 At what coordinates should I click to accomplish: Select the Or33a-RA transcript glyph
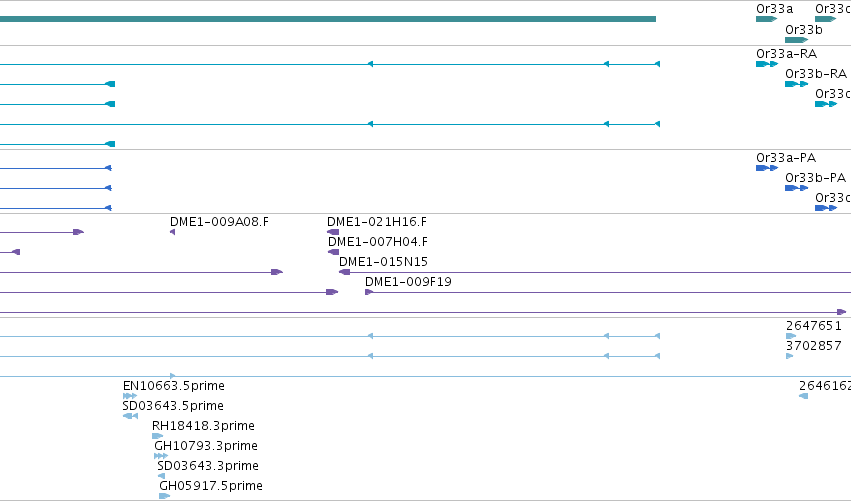click(x=766, y=64)
